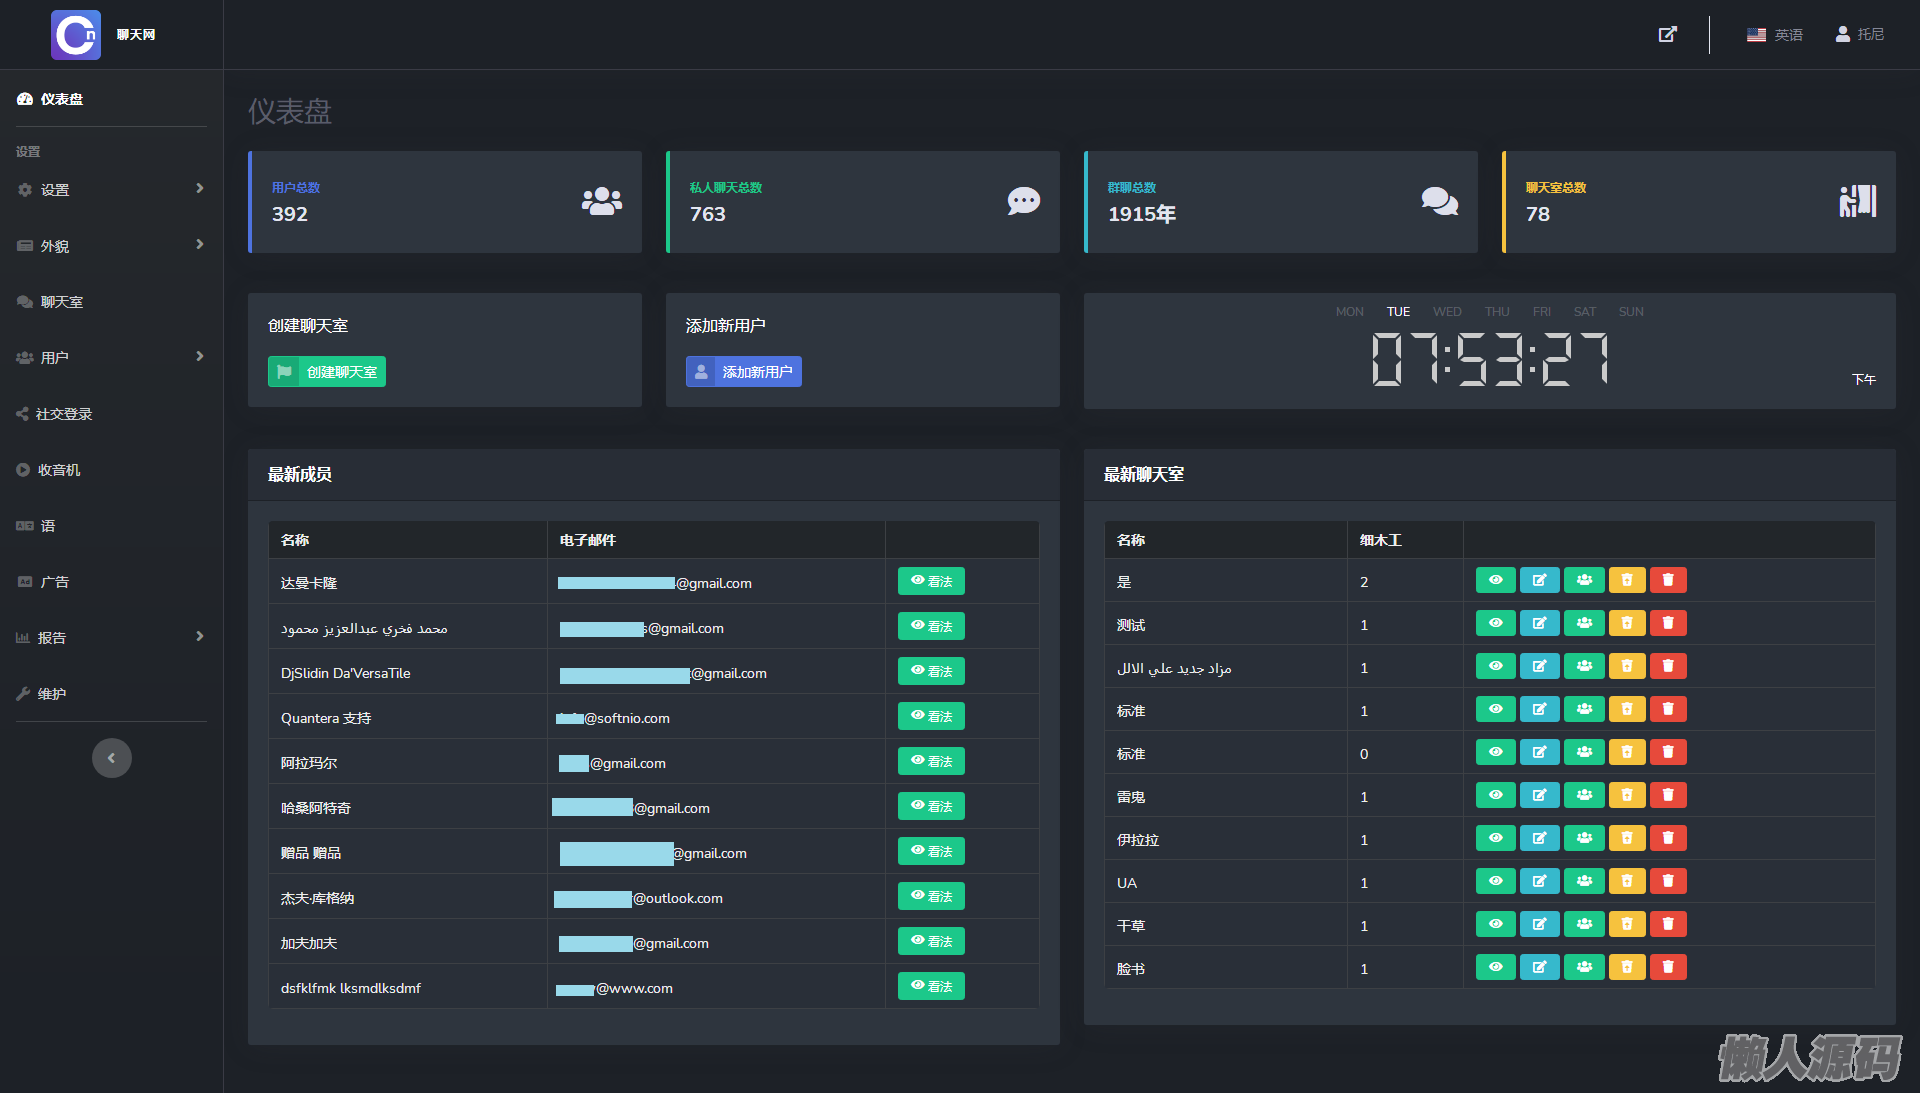Click eye view button for 达曼卡隆
Viewport: 1920px width, 1093px height.
click(930, 581)
